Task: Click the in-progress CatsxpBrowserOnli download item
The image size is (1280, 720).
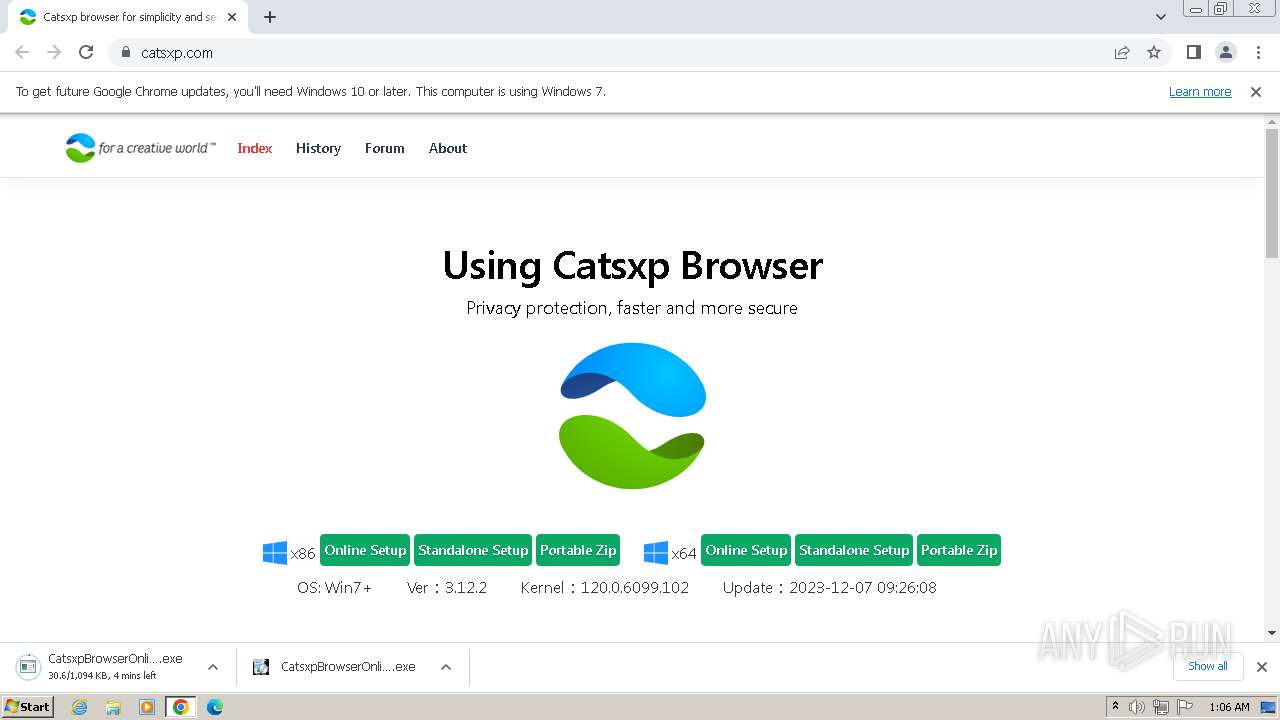Action: 100,666
